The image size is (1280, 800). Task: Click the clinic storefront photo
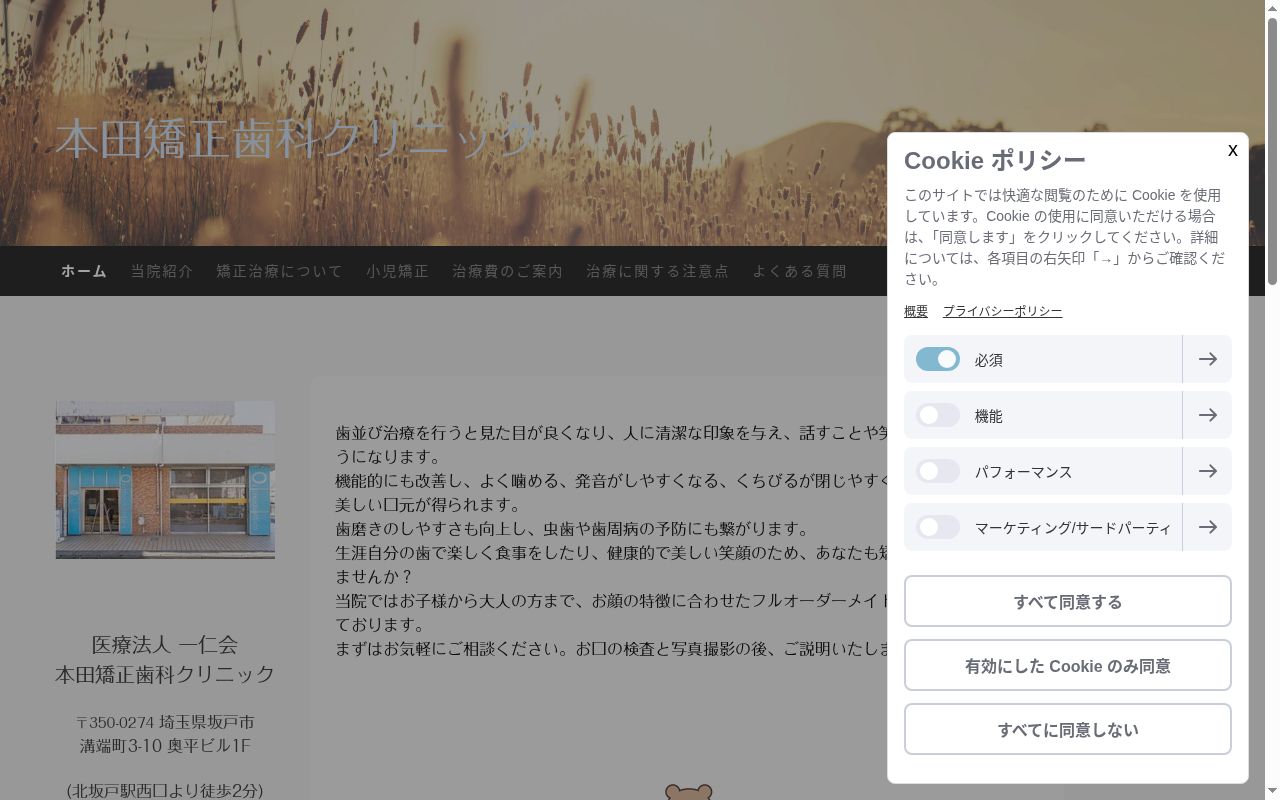pos(165,480)
